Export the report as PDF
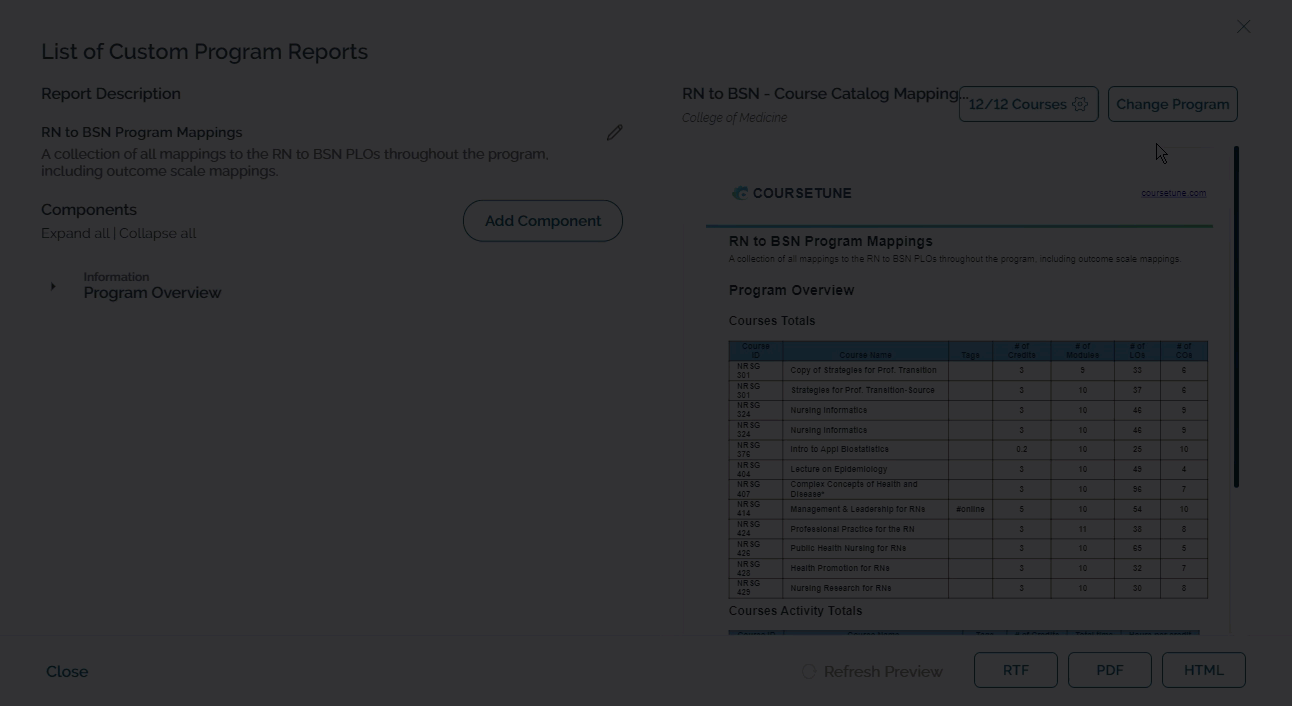 click(1109, 670)
